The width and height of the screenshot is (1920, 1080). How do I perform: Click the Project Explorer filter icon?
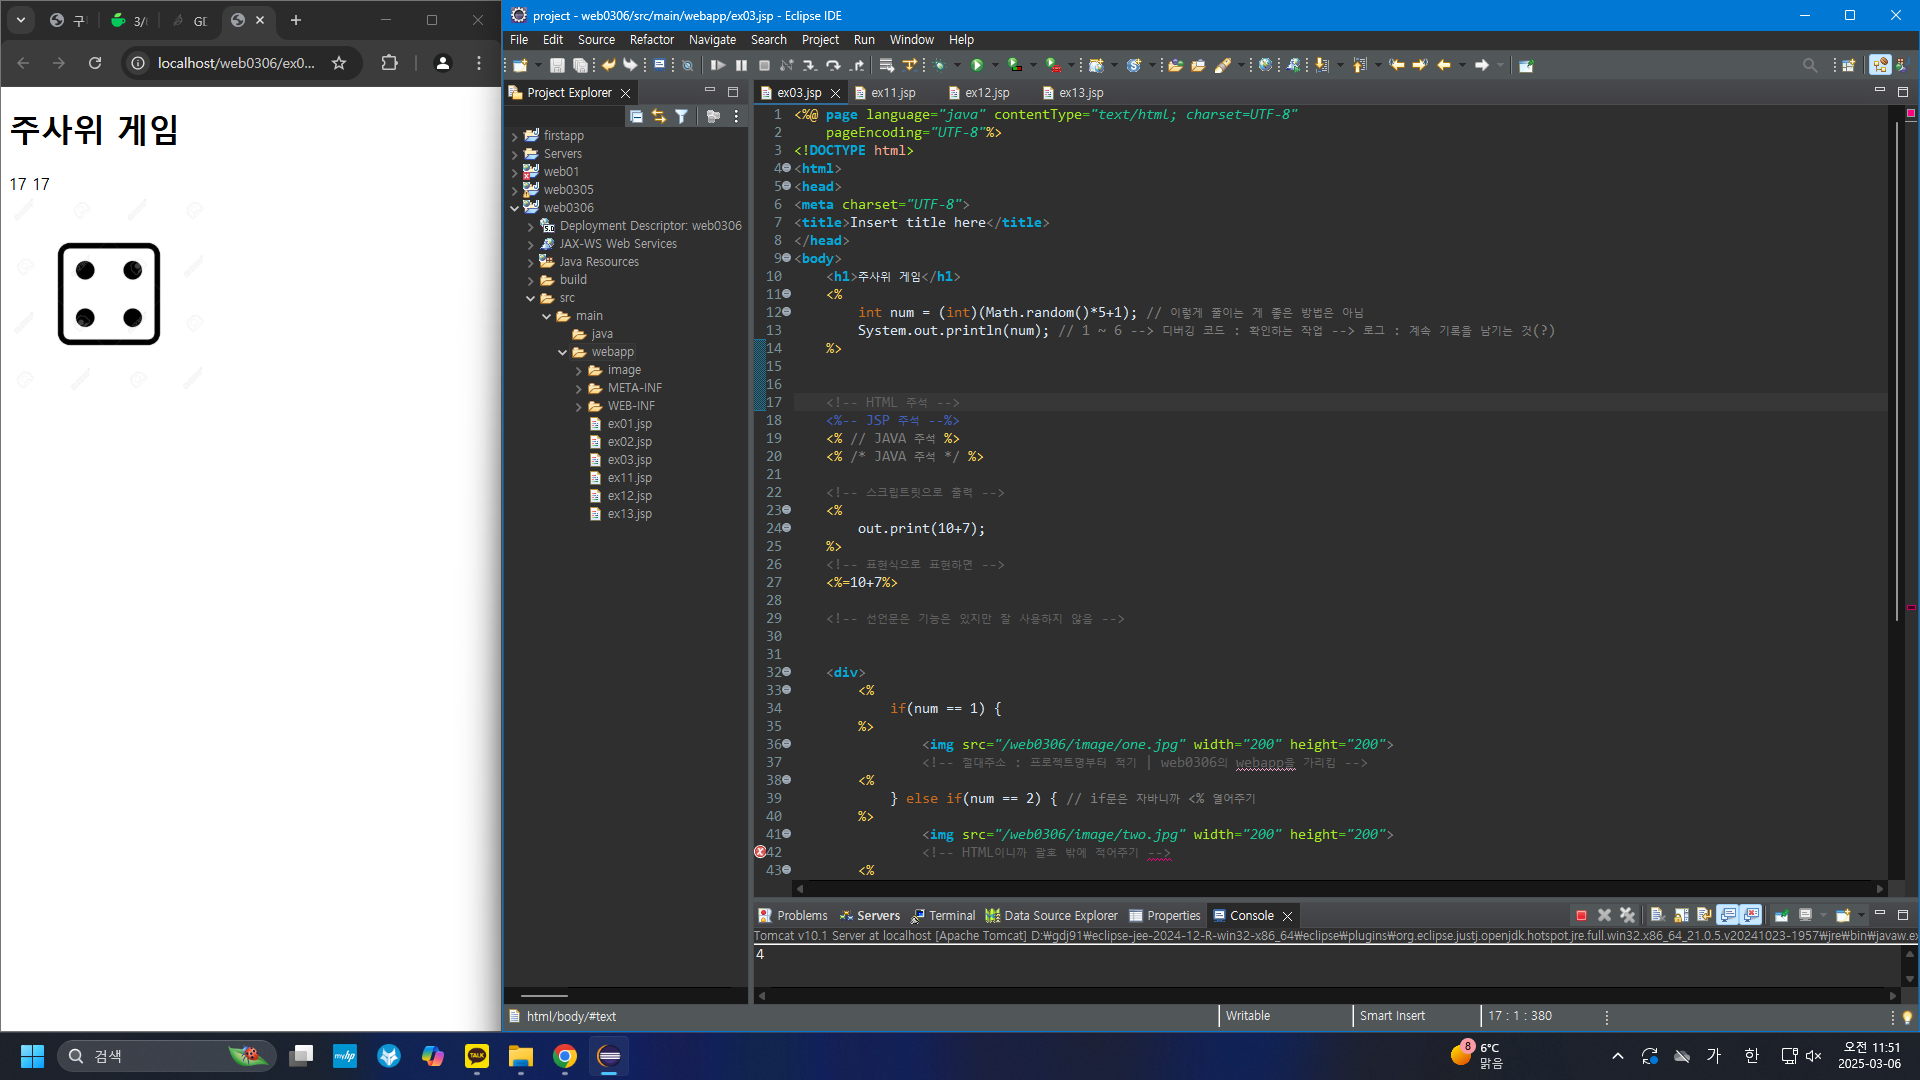tap(682, 117)
